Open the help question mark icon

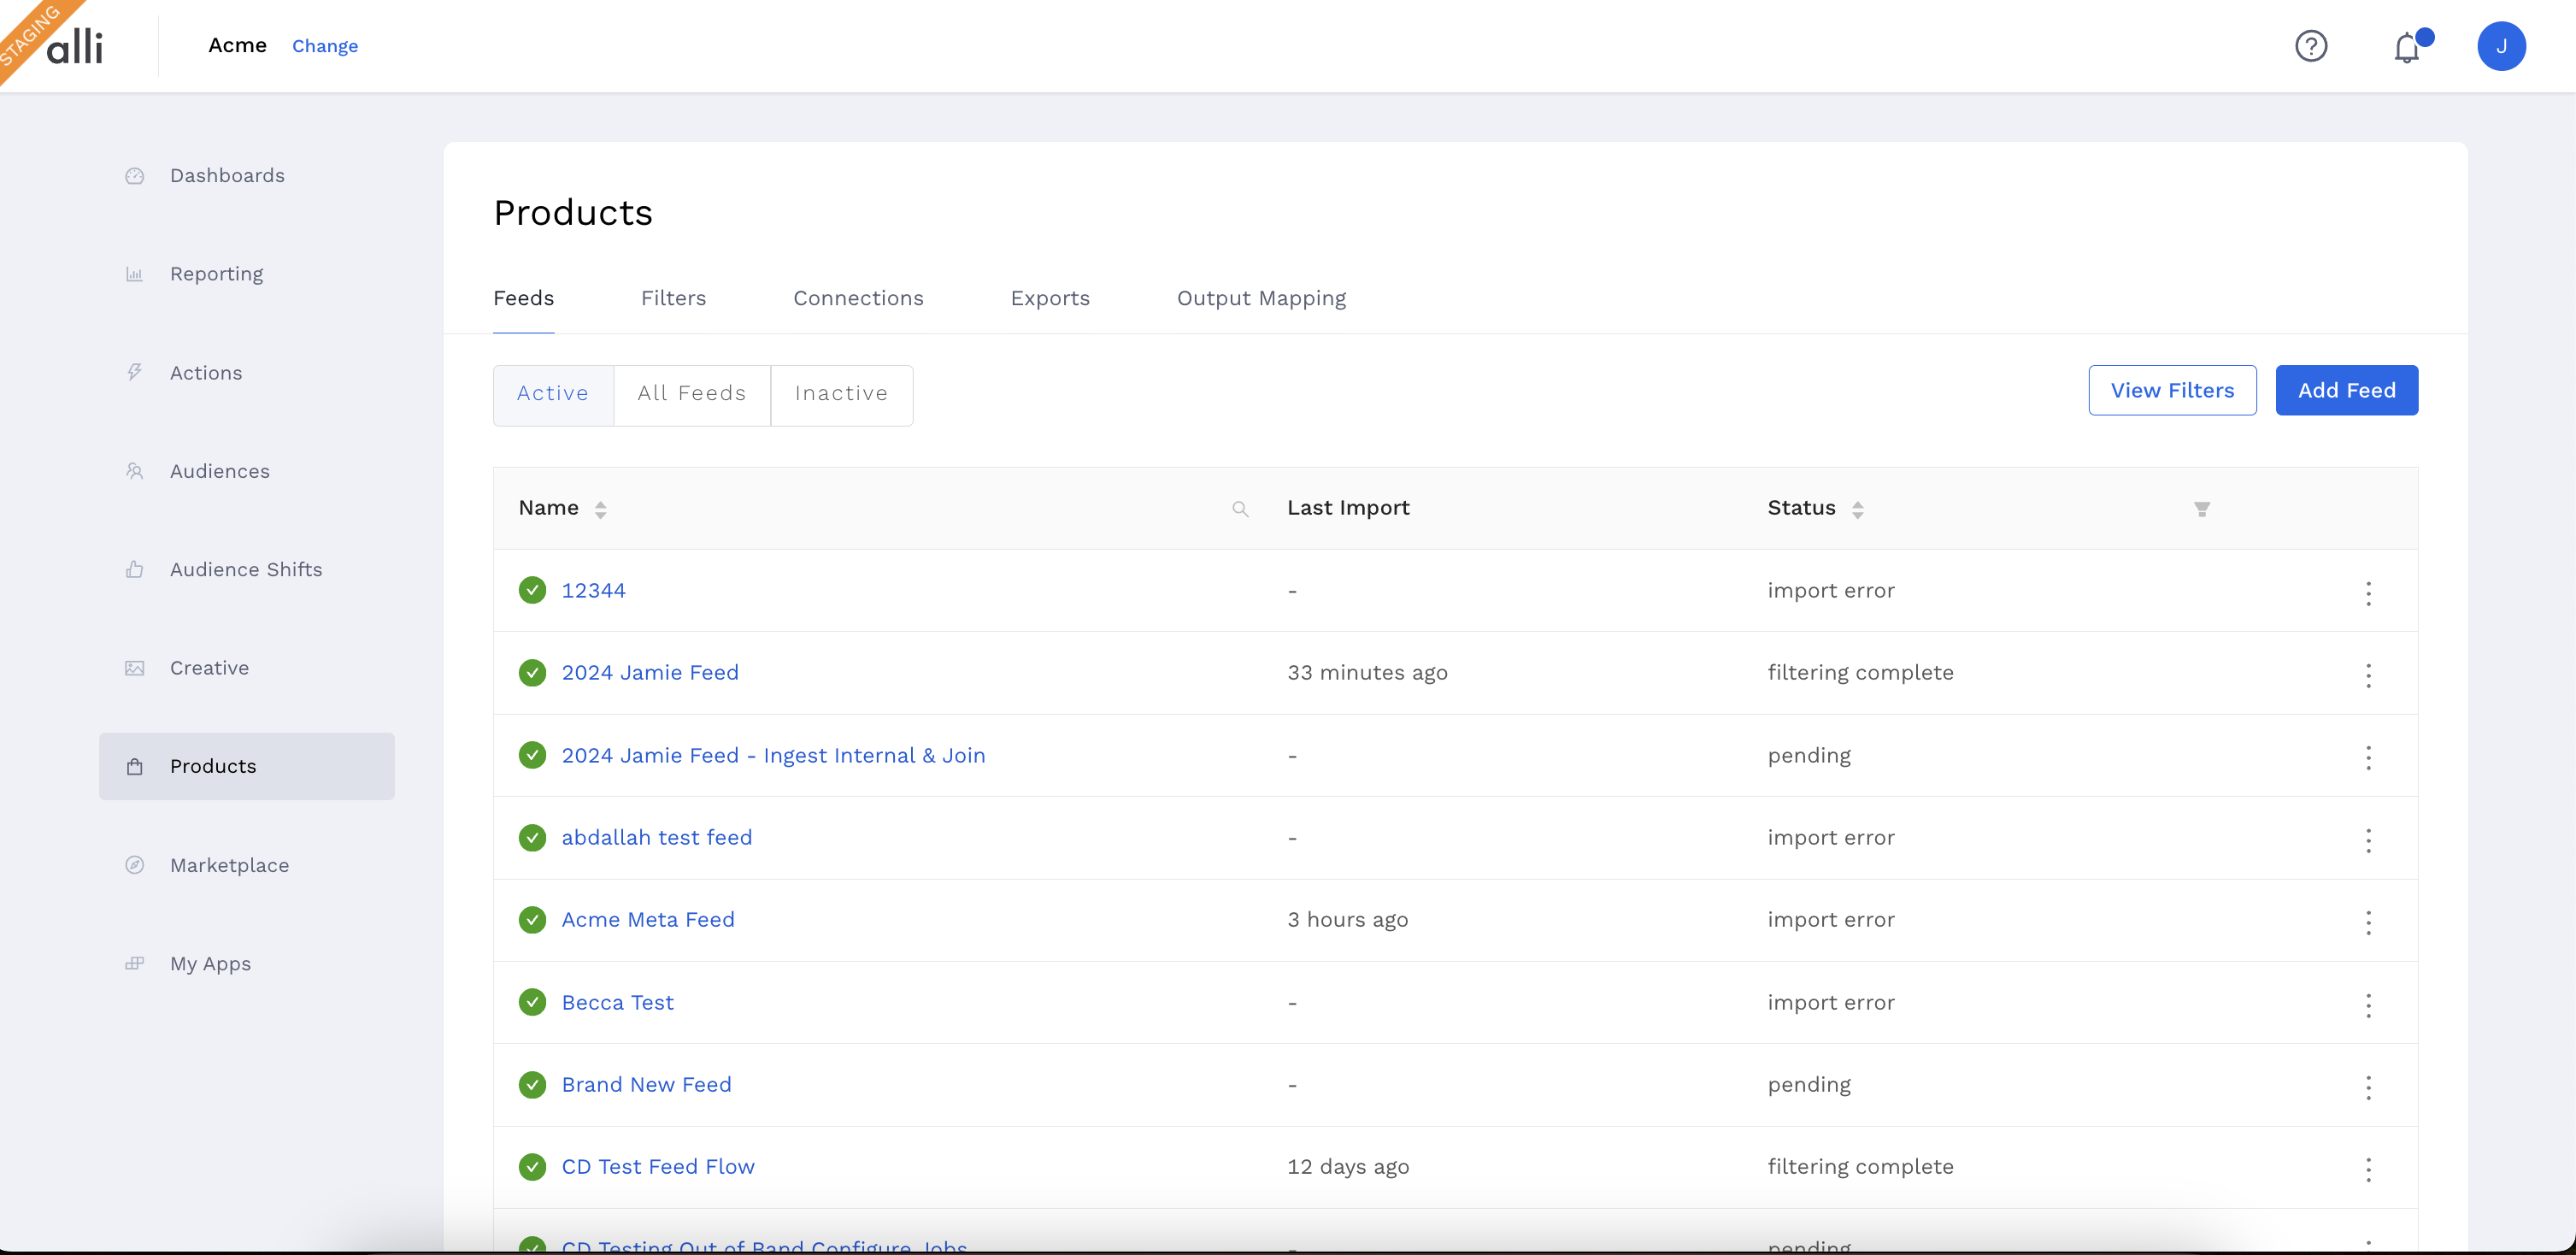click(2311, 46)
